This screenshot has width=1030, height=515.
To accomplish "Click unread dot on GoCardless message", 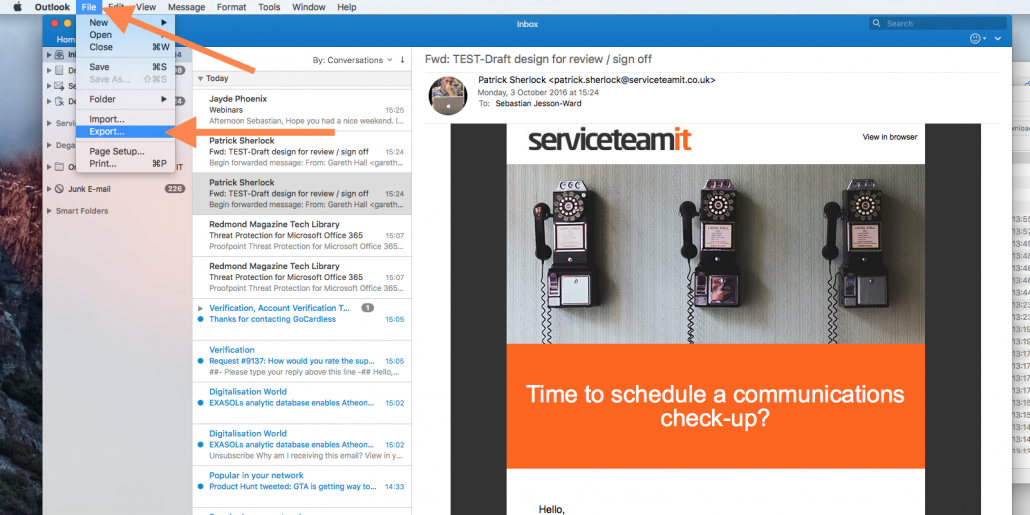I will (200, 319).
